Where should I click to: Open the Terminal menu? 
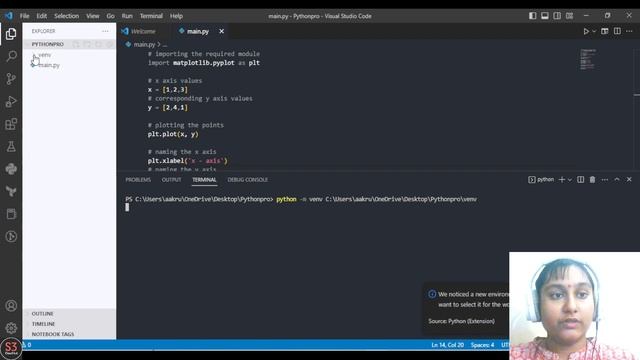click(x=151, y=16)
